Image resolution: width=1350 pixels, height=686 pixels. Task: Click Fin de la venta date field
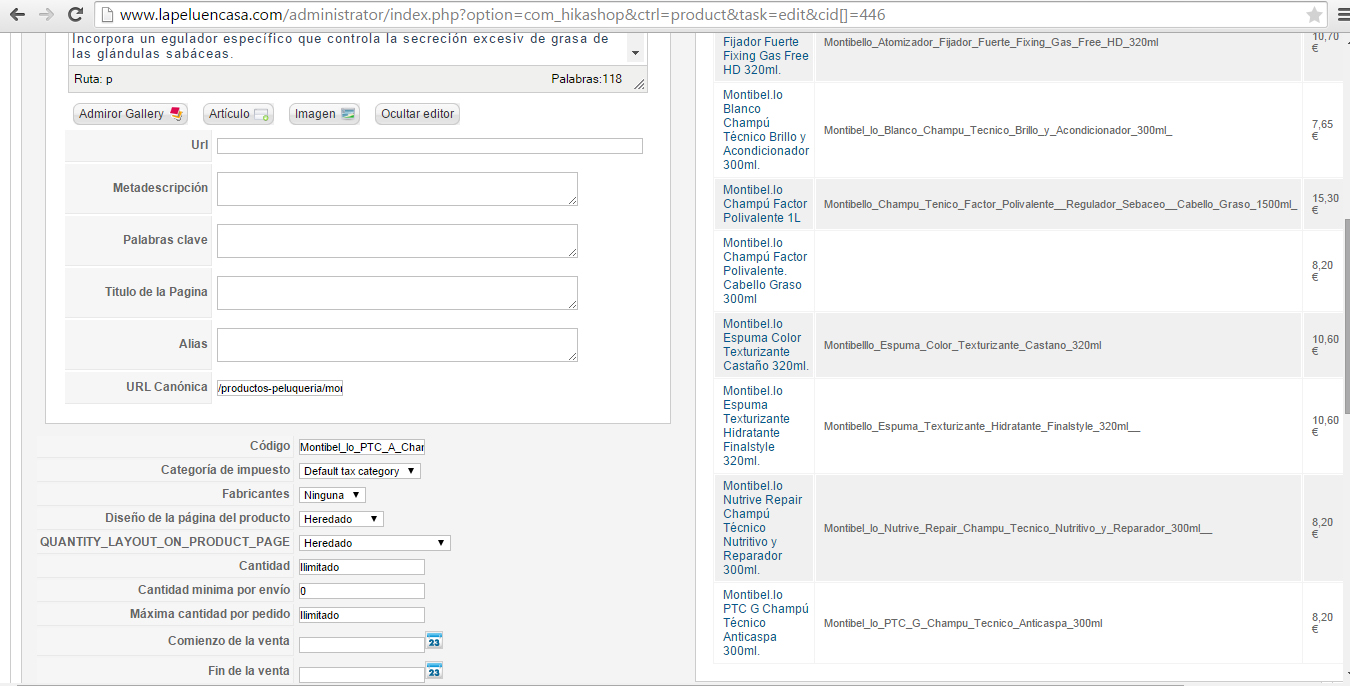pyautogui.click(x=362, y=675)
